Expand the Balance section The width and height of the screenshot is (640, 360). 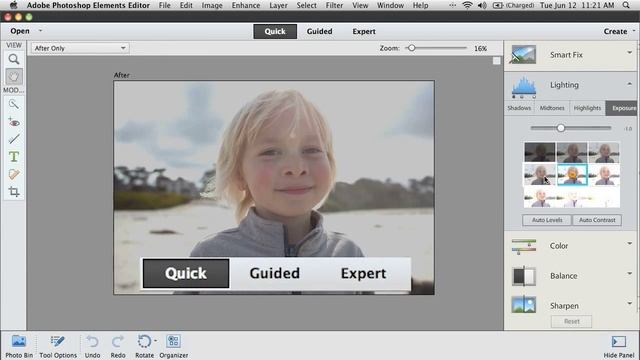(629, 273)
